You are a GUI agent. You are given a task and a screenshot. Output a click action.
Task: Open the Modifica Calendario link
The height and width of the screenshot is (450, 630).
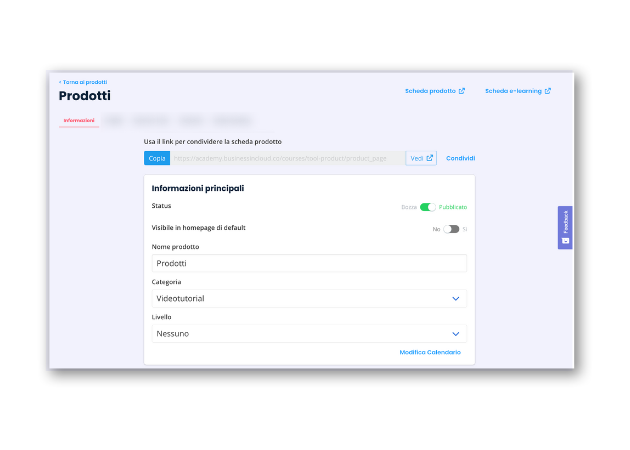(430, 352)
